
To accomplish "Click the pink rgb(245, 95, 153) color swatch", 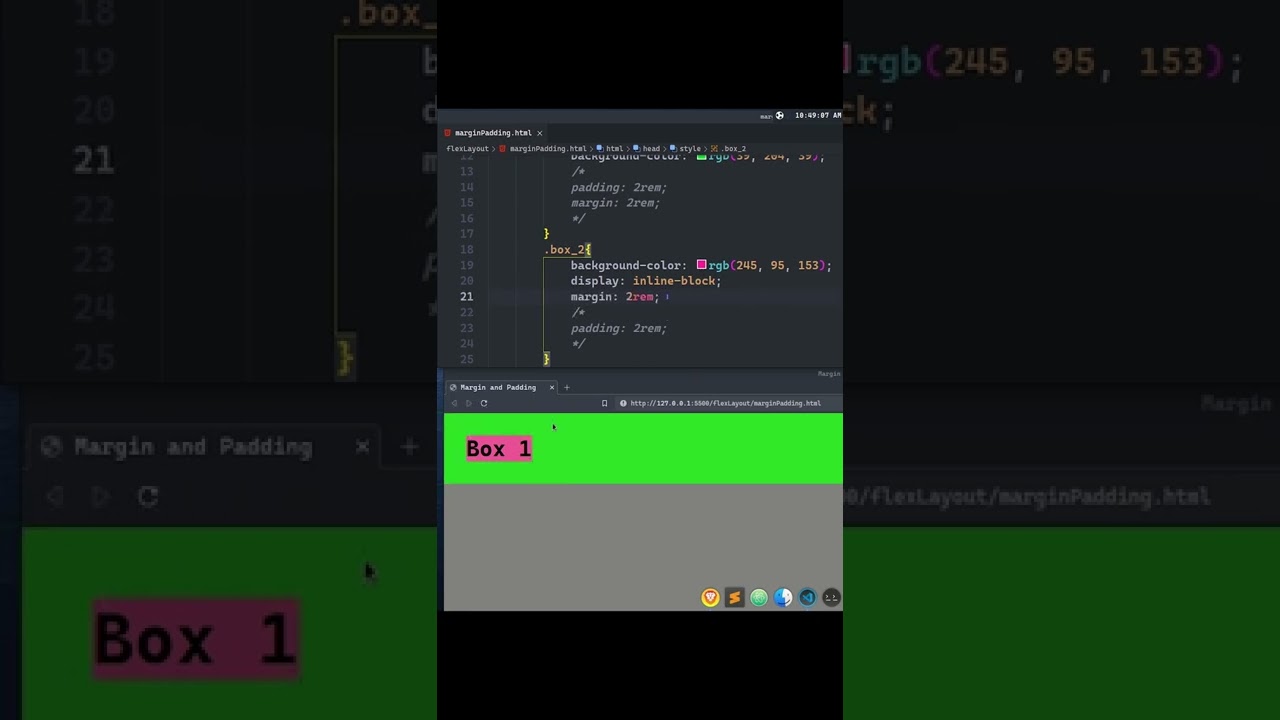I will click(701, 265).
